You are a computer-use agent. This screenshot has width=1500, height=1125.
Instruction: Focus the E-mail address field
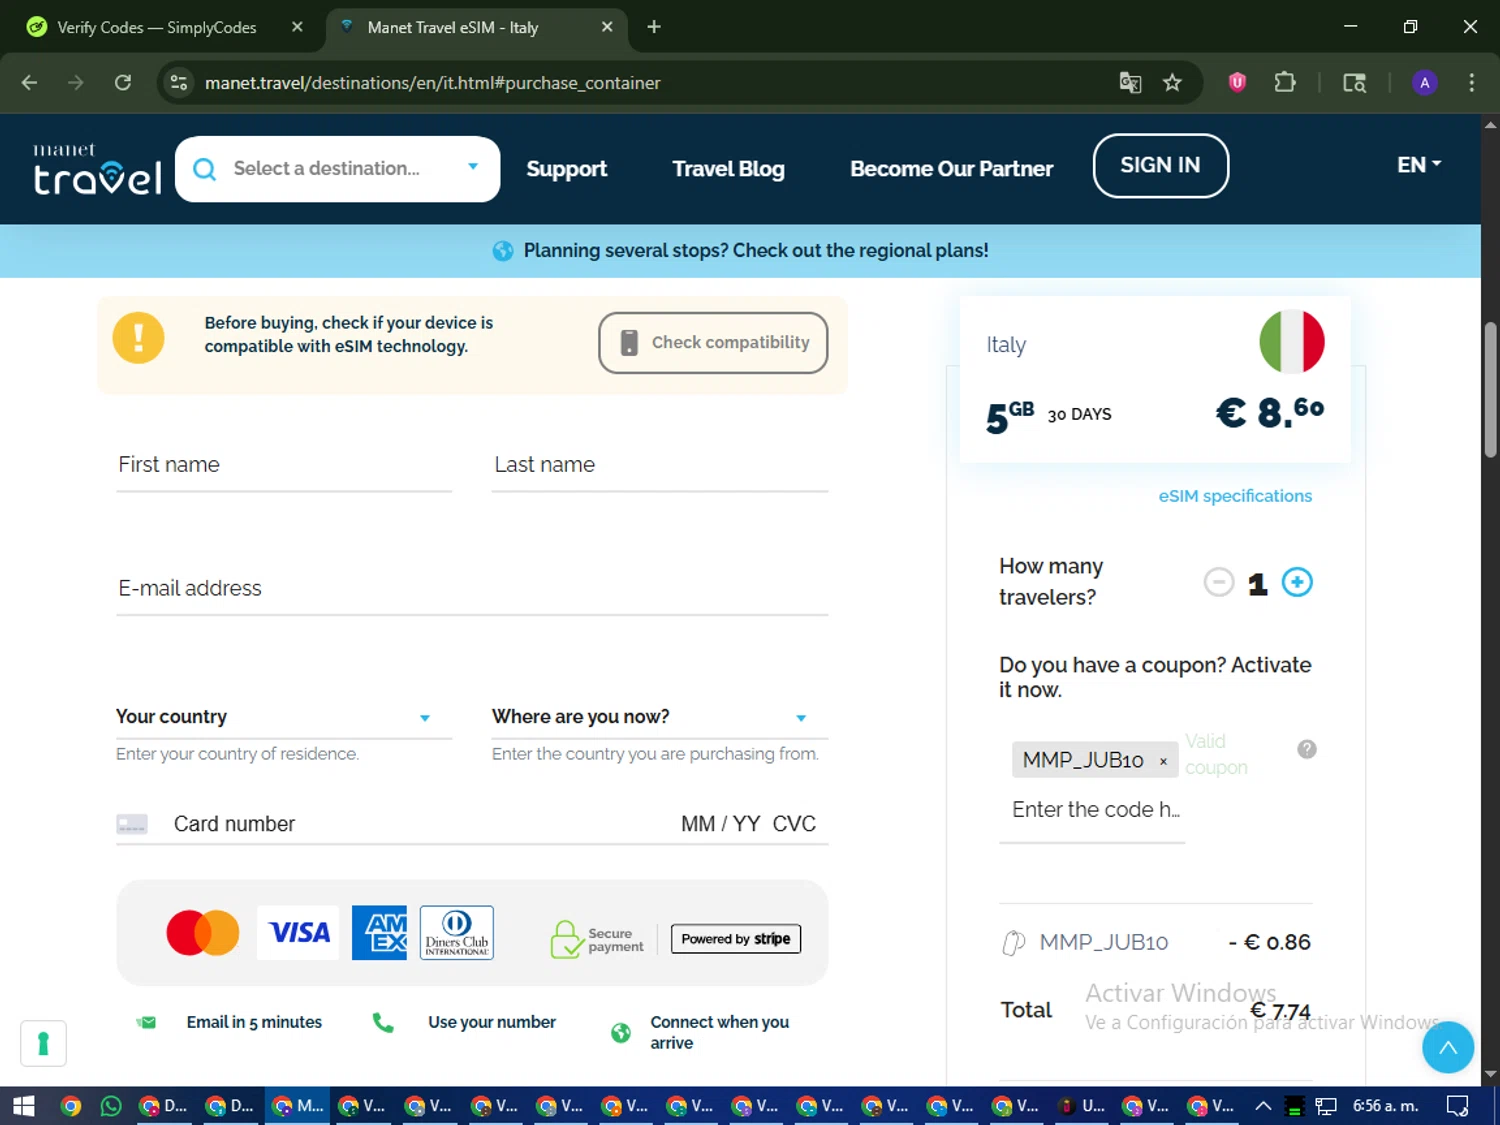click(472, 589)
